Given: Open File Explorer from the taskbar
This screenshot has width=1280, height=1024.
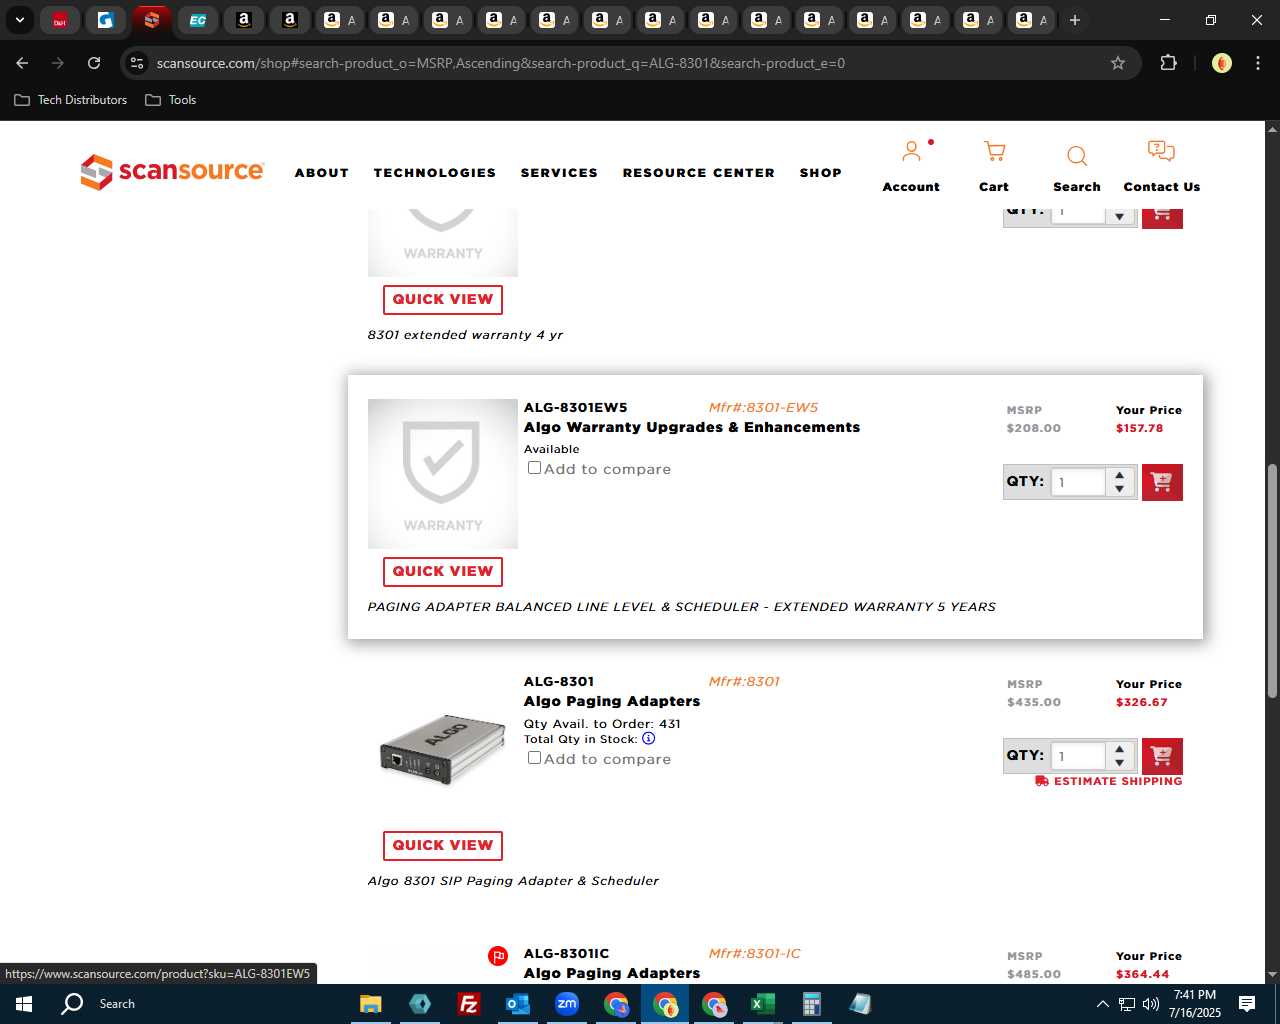Looking at the screenshot, I should pyautogui.click(x=370, y=1004).
